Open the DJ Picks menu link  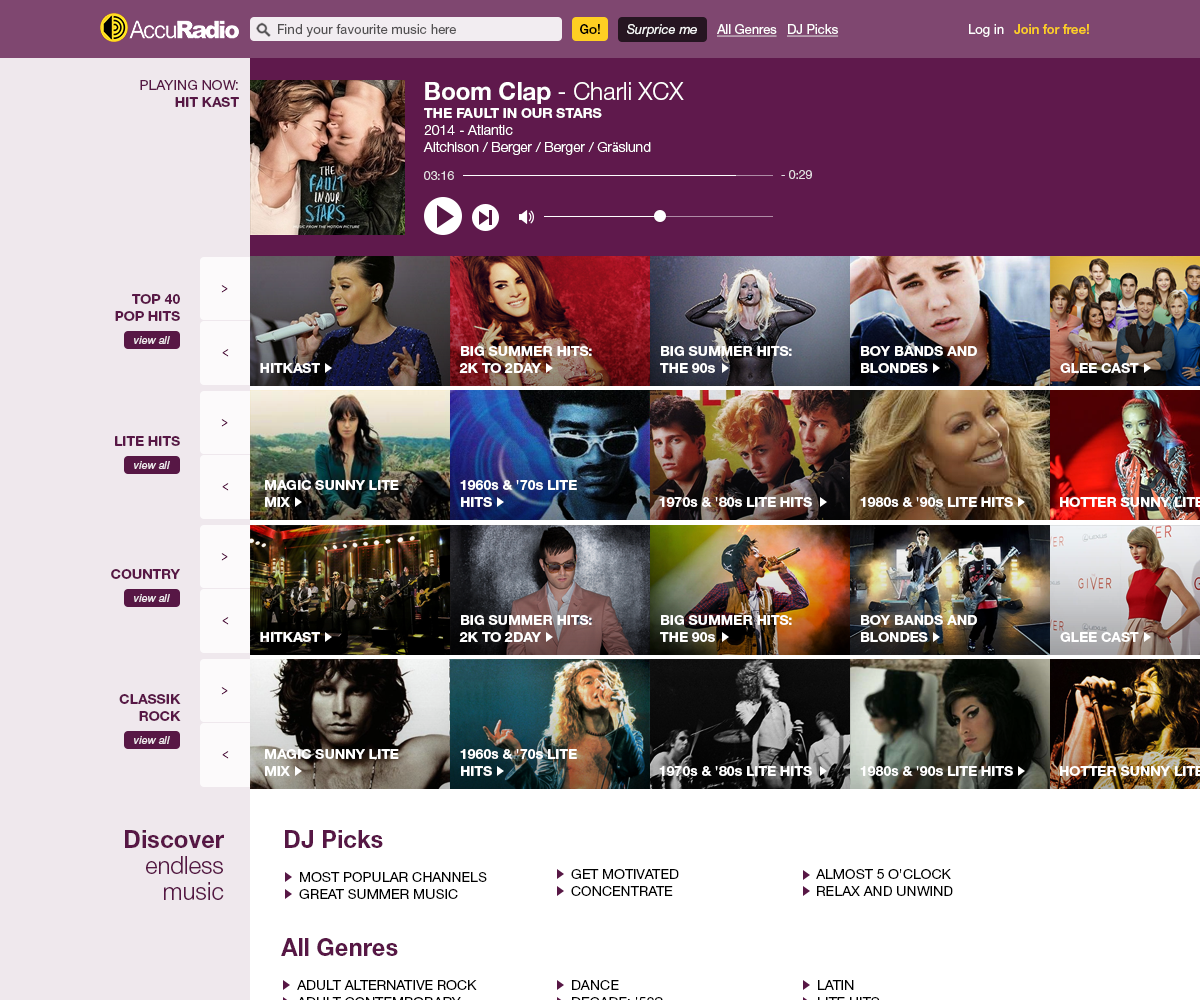click(813, 29)
